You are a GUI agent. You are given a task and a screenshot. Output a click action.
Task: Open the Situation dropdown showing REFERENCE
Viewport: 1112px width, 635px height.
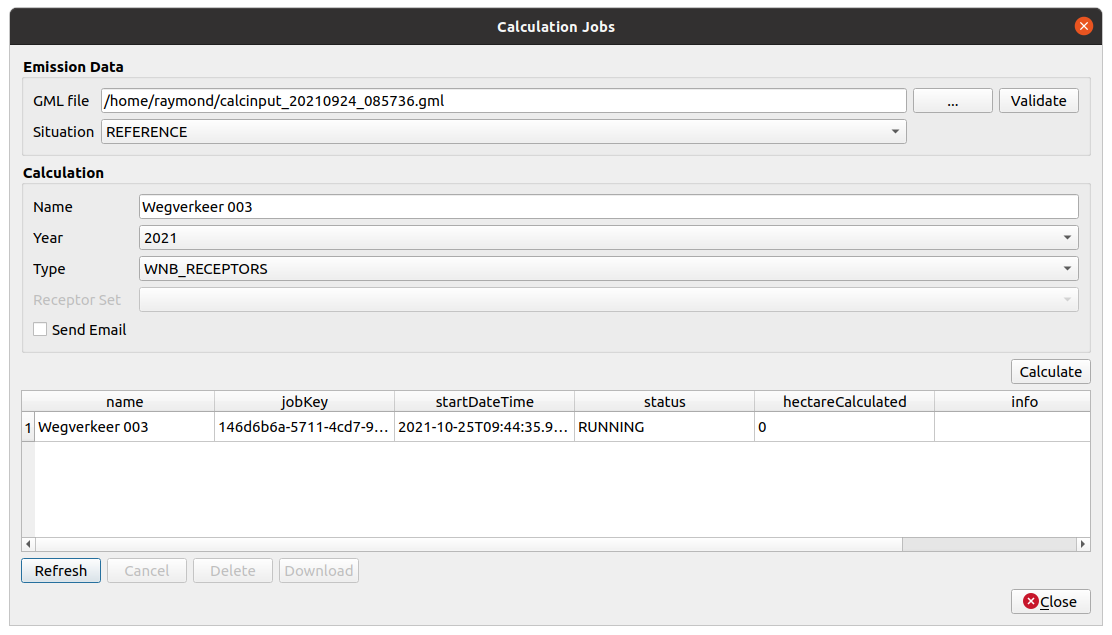[x=503, y=132]
